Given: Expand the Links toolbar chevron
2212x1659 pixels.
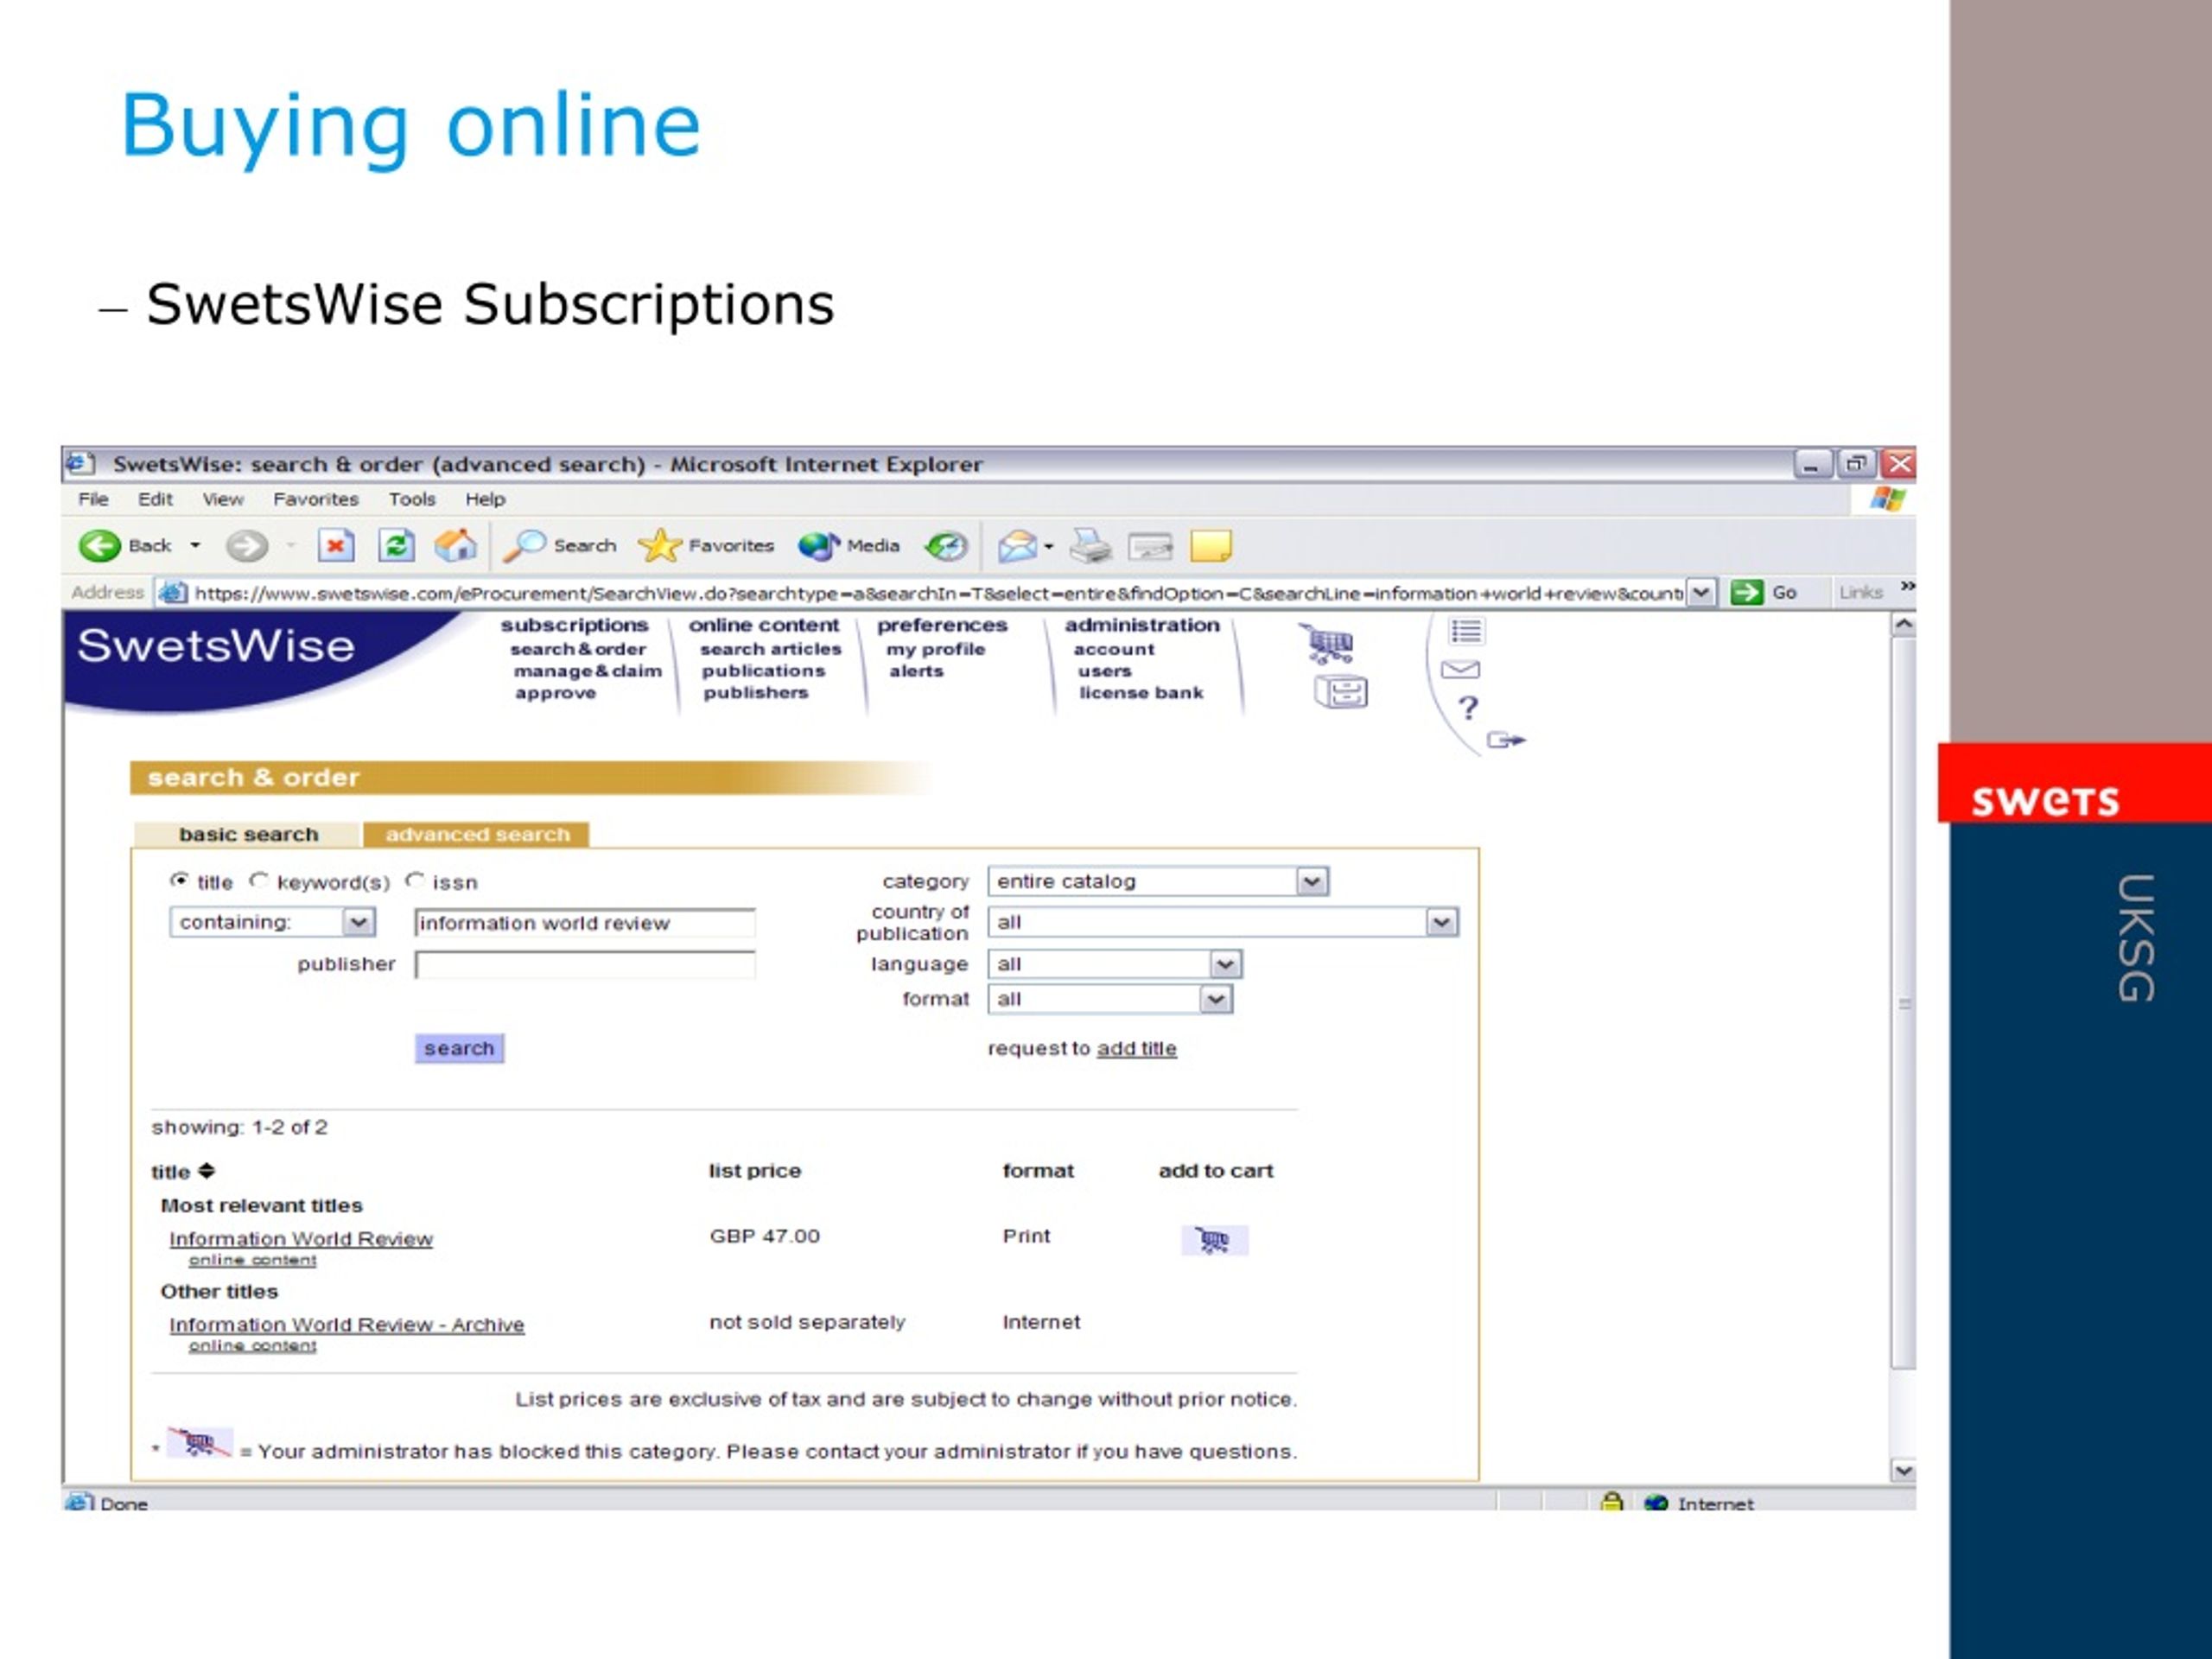Looking at the screenshot, I should click(x=1907, y=586).
